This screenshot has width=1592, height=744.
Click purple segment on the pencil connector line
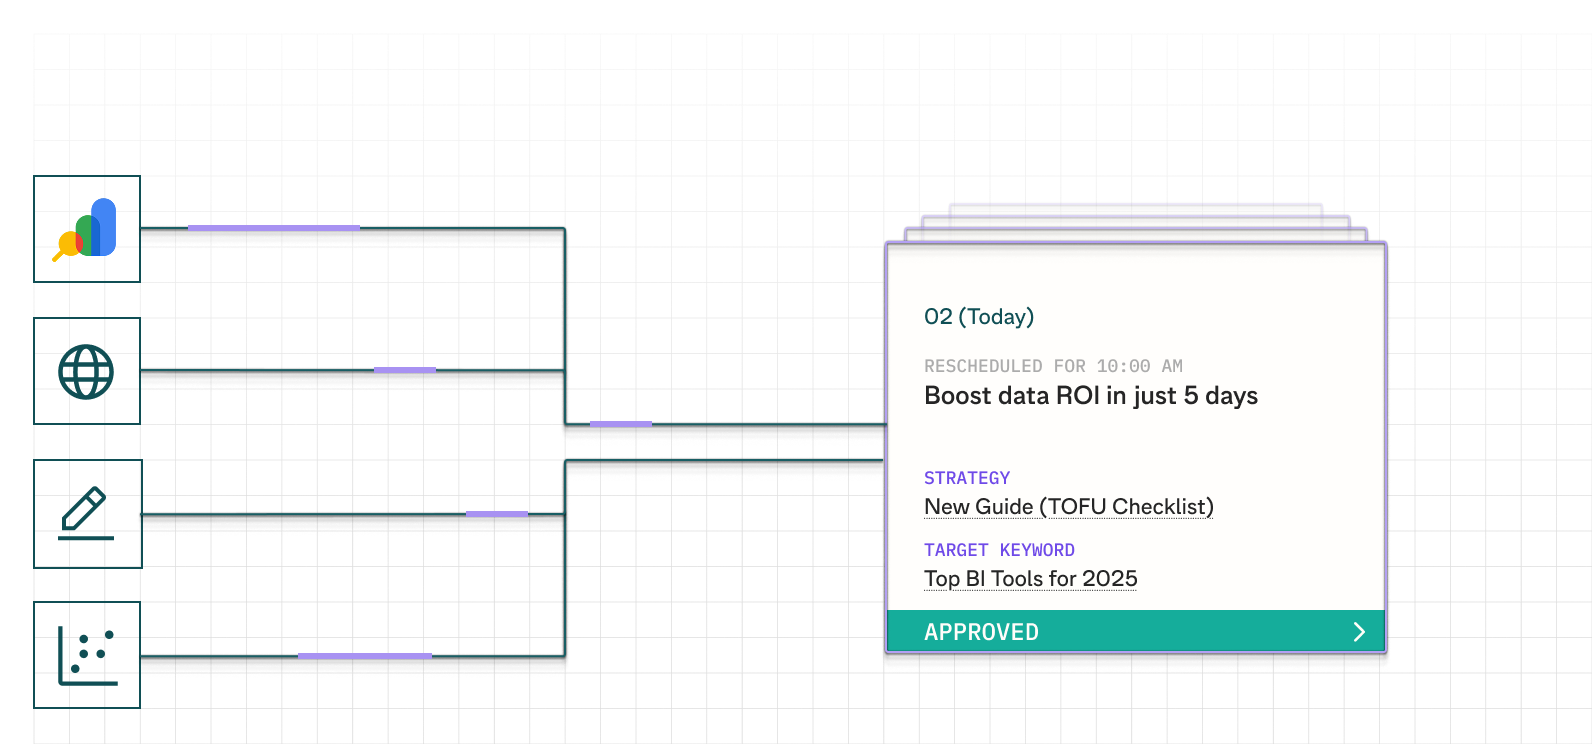click(x=496, y=514)
